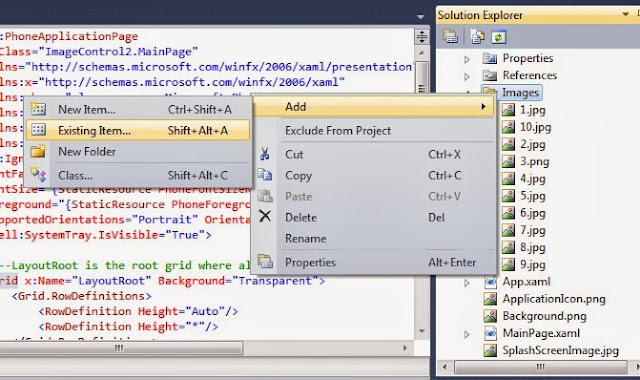Screen dimensions: 640x380
Task: Select 2.jpg in Images folder
Action: point(533,144)
